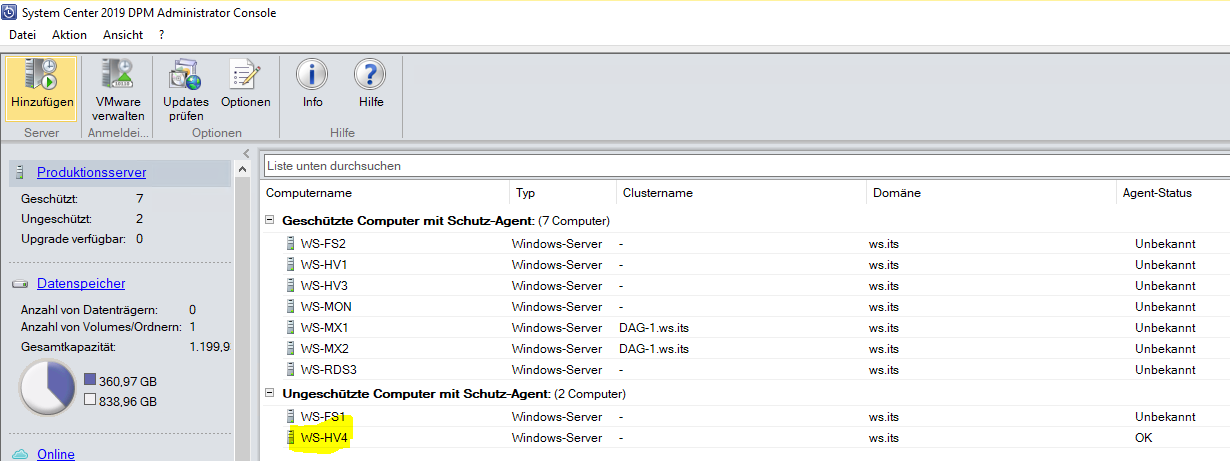This screenshot has height=461, width=1230.
Task: Click the Windows-Server type cell of WS-RDS3
Action: pyautogui.click(x=557, y=369)
